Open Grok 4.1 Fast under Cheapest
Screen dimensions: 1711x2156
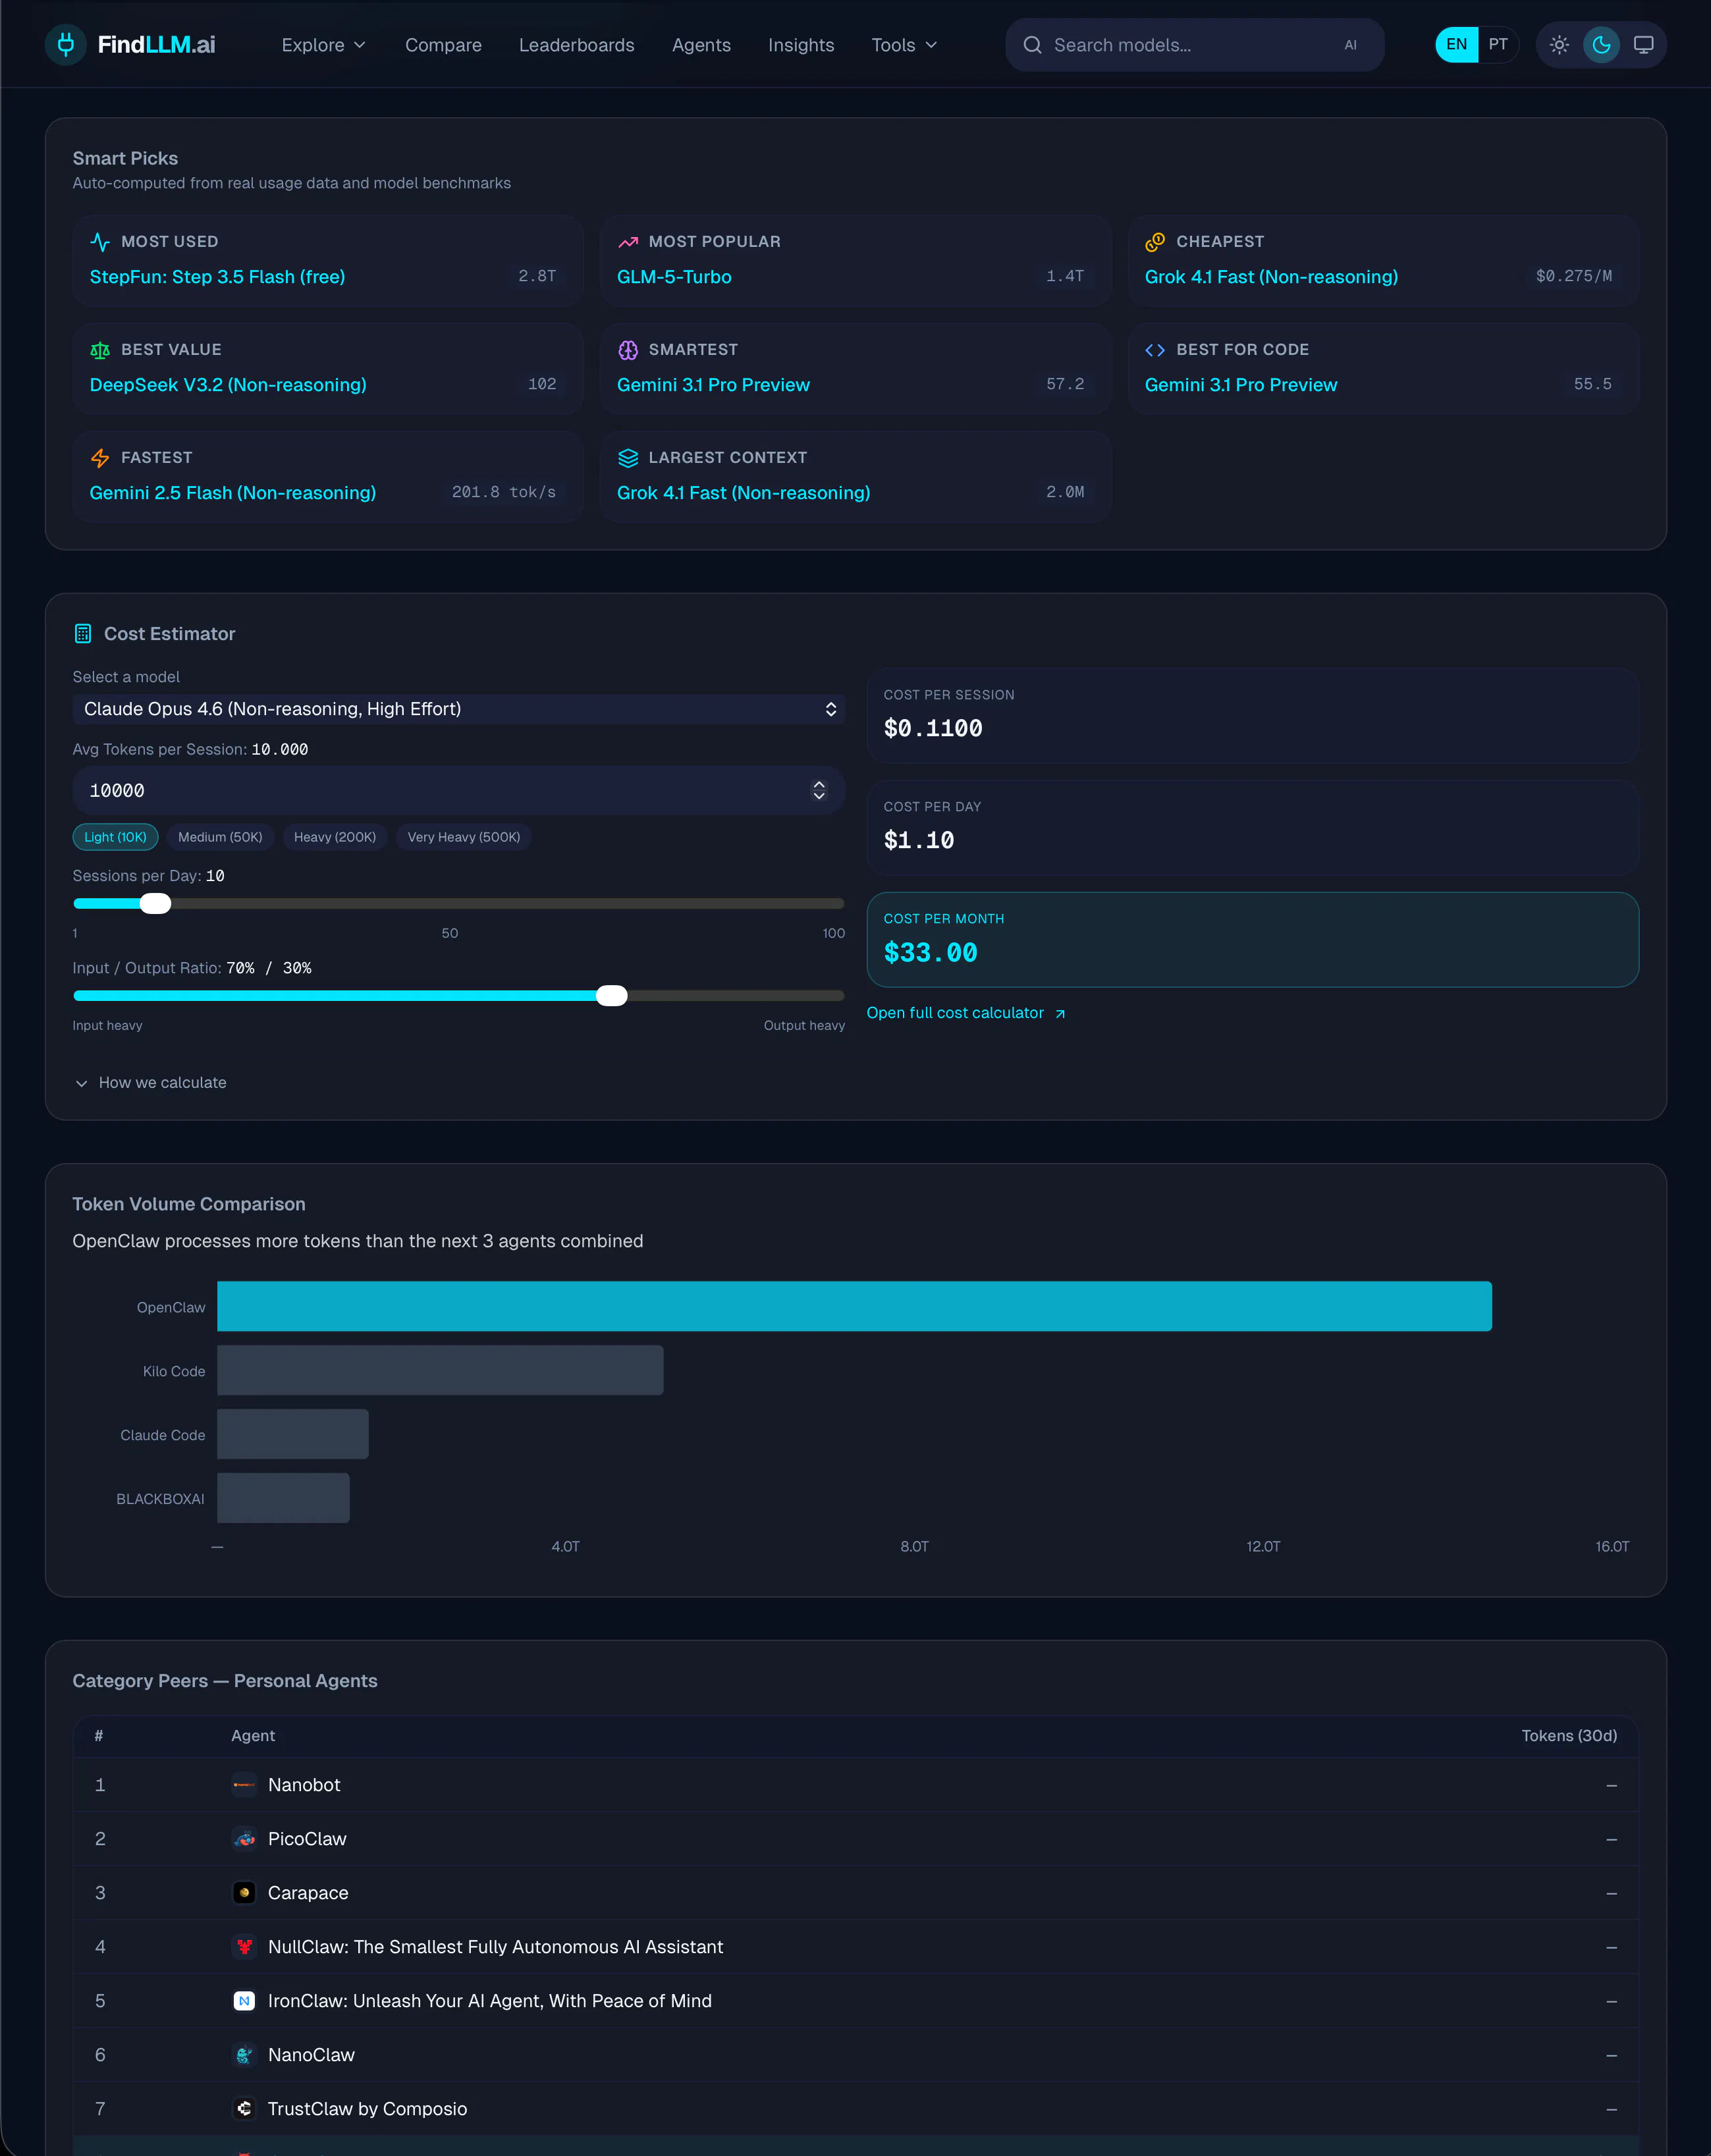1271,277
